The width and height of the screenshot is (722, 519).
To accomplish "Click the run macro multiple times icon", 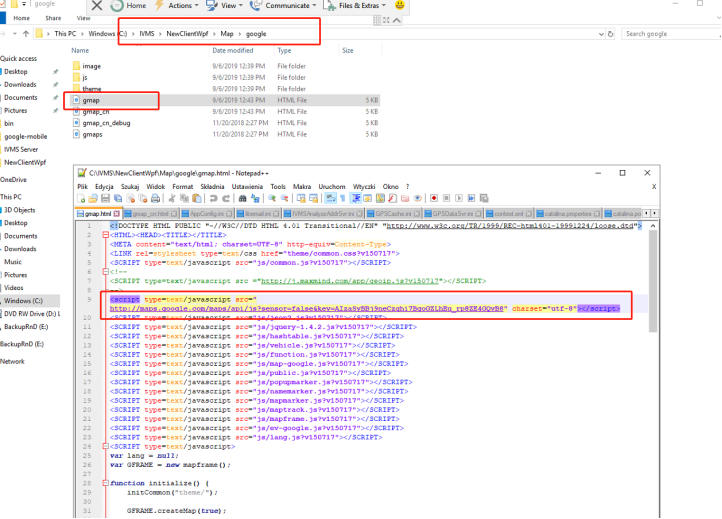I will (x=471, y=198).
